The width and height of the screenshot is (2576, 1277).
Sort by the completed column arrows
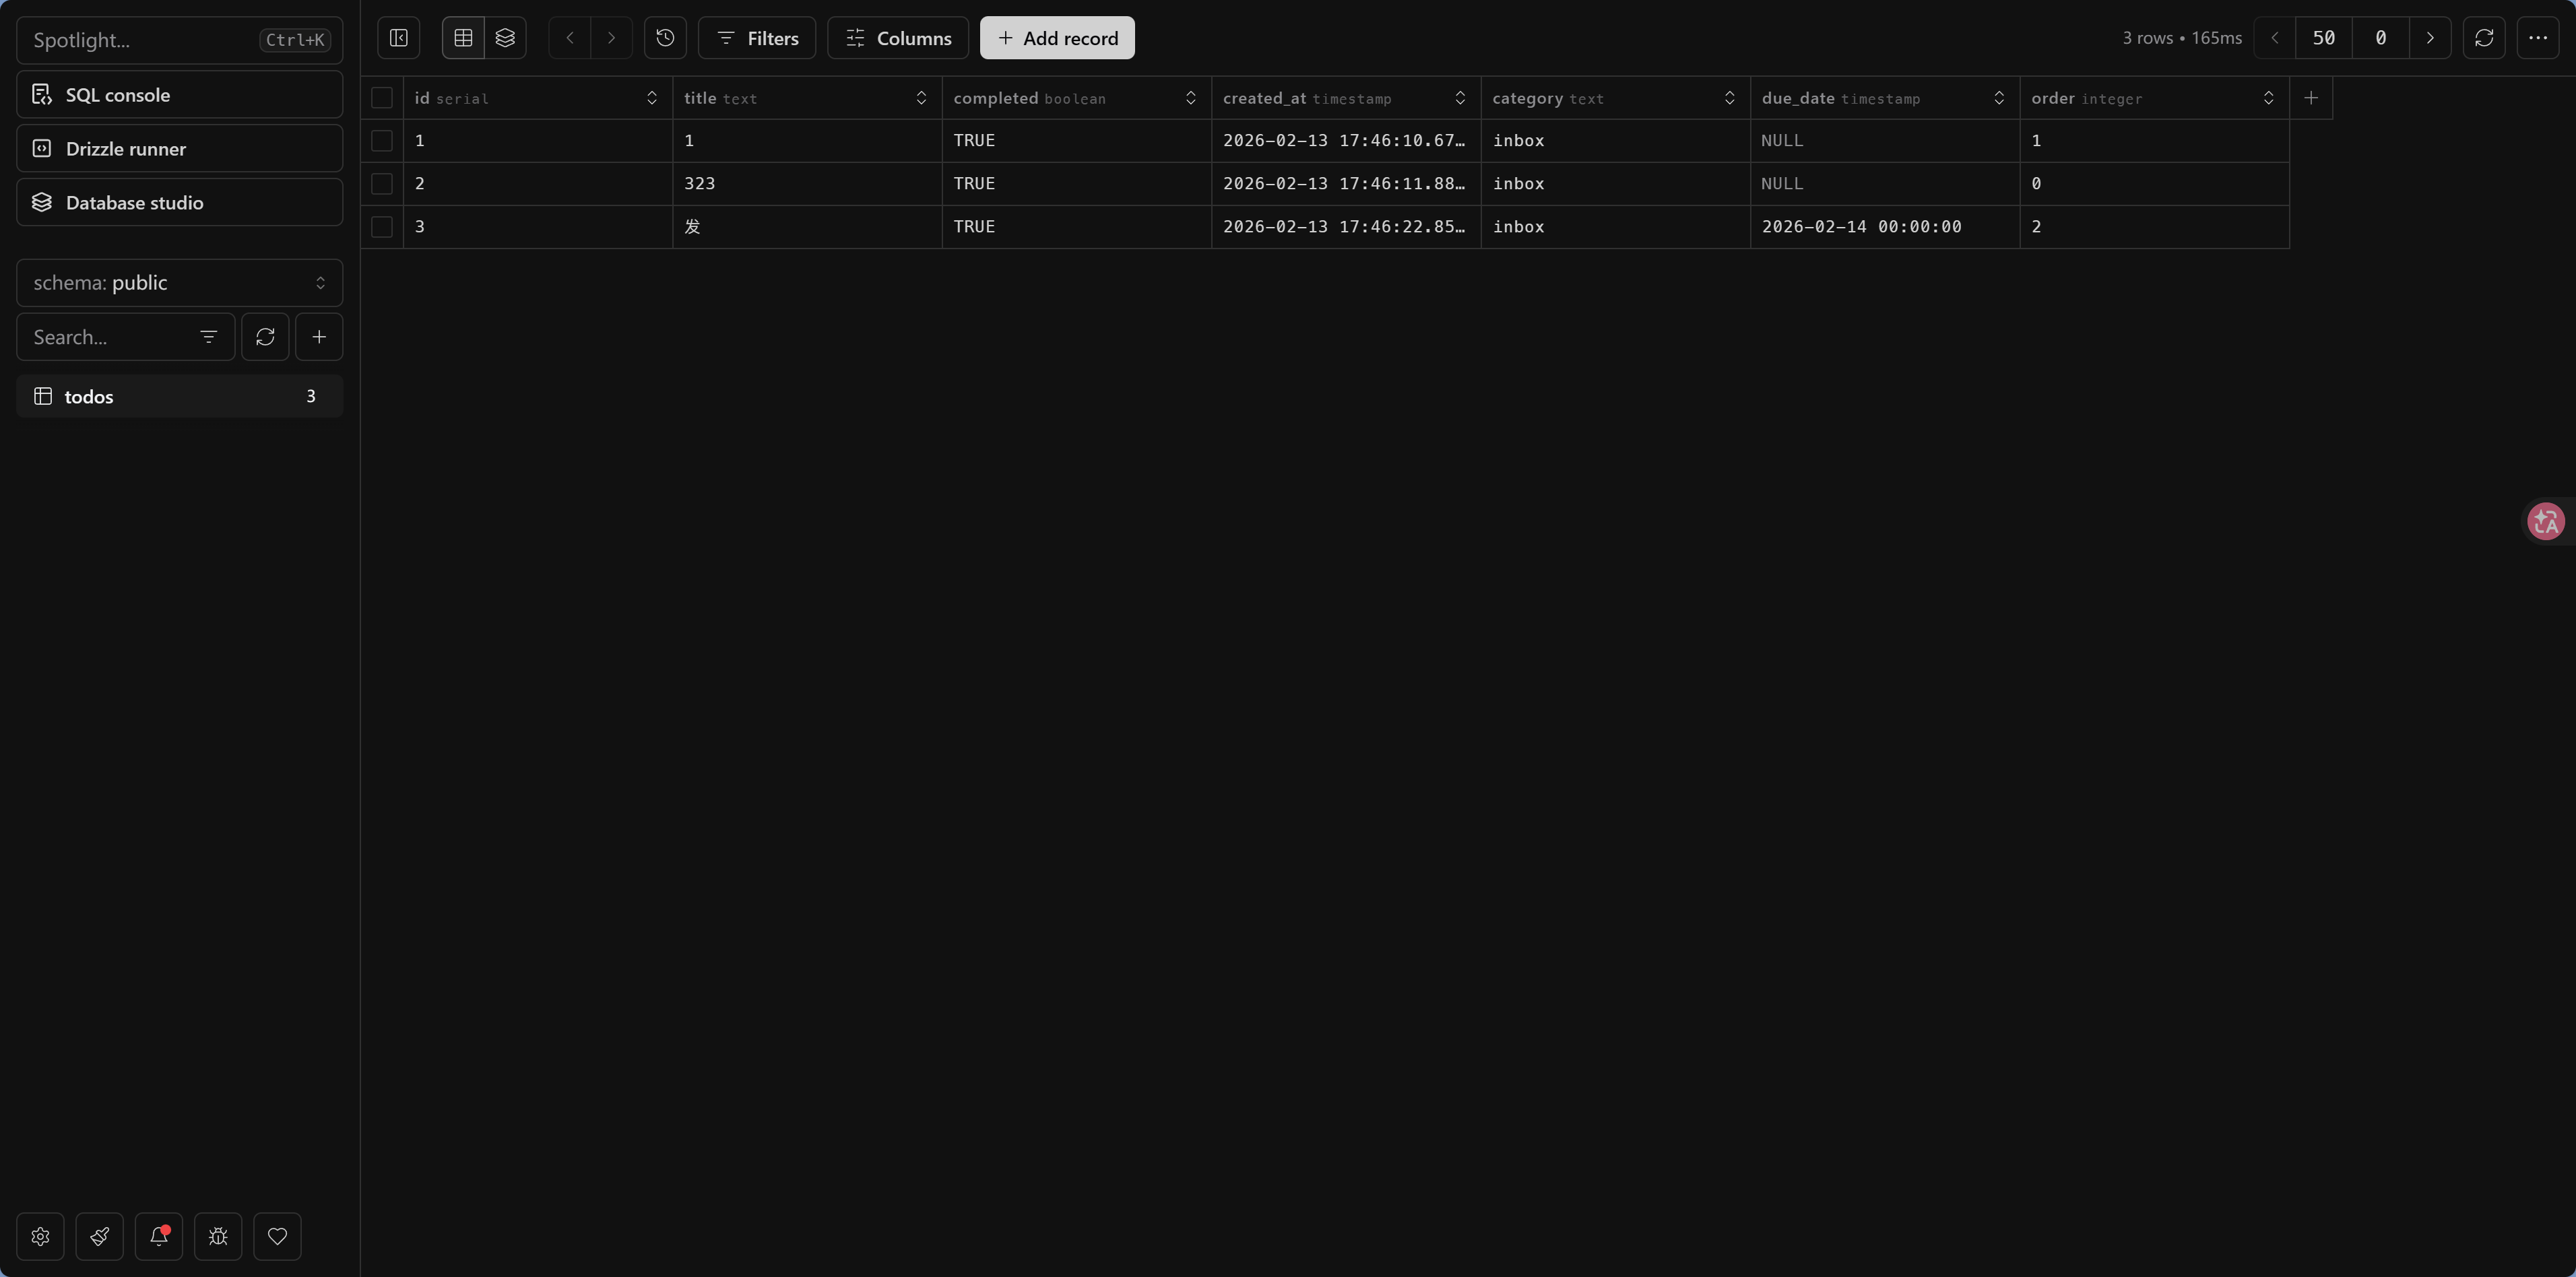[x=1190, y=98]
